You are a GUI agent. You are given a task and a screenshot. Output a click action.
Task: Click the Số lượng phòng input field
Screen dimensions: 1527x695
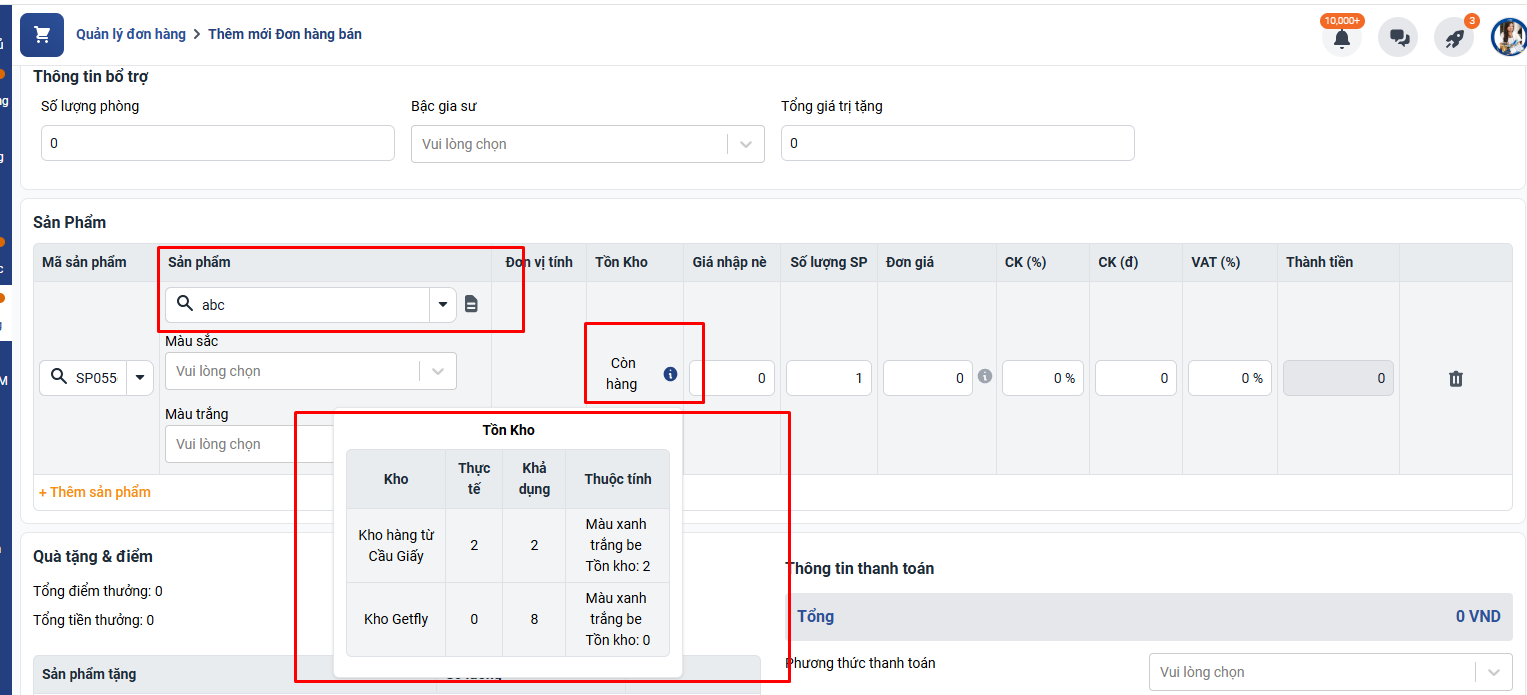(217, 143)
